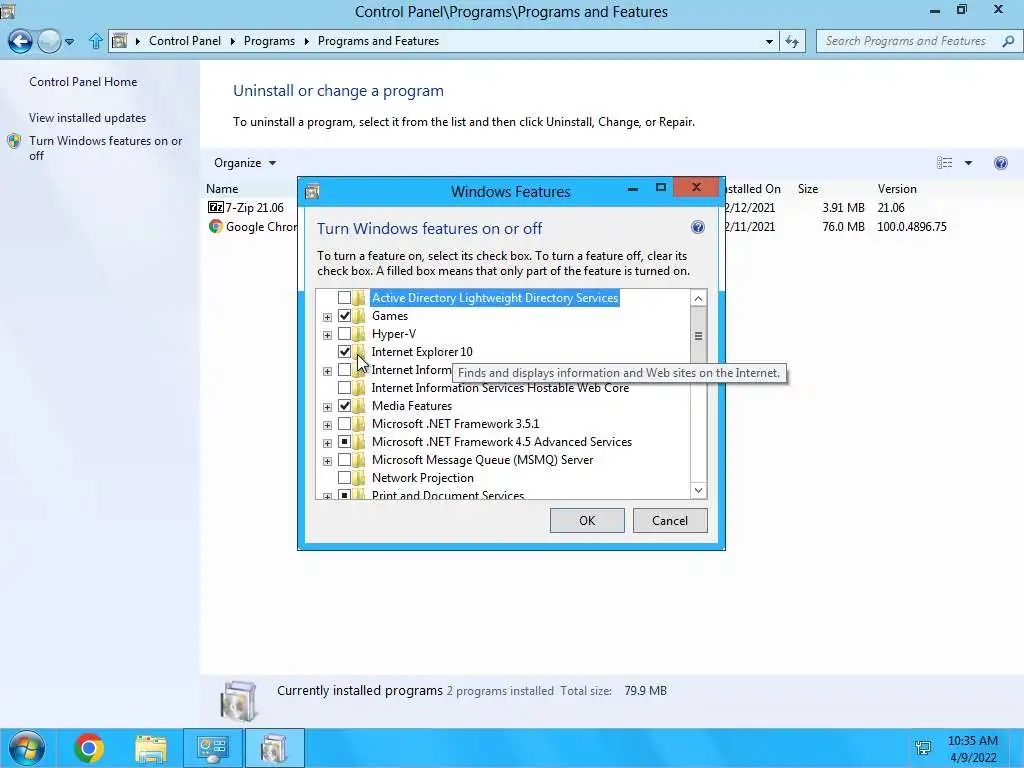This screenshot has height=768, width=1024.
Task: Check the Network Projection checkbox
Action: pyautogui.click(x=344, y=478)
